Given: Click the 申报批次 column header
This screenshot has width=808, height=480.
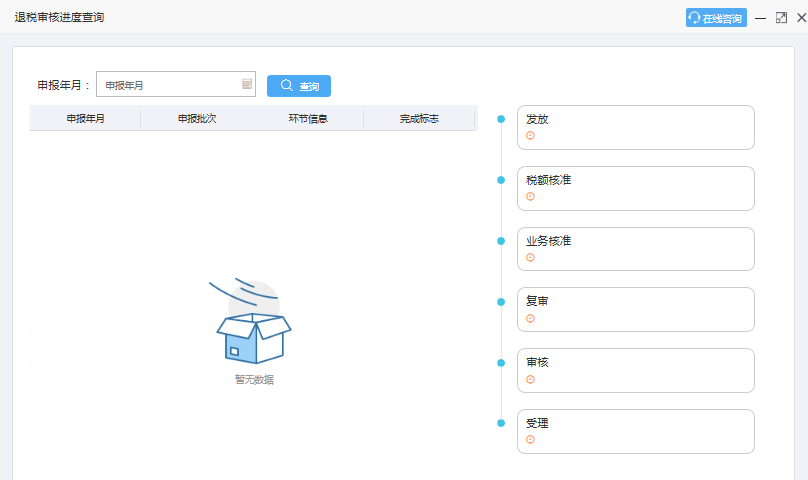Looking at the screenshot, I should [x=197, y=119].
